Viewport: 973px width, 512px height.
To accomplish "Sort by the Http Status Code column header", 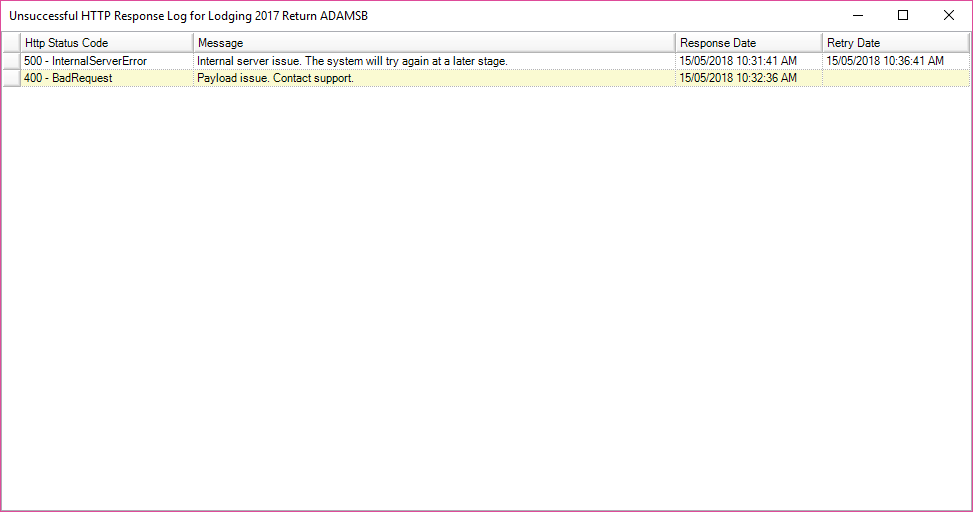I will tap(107, 43).
